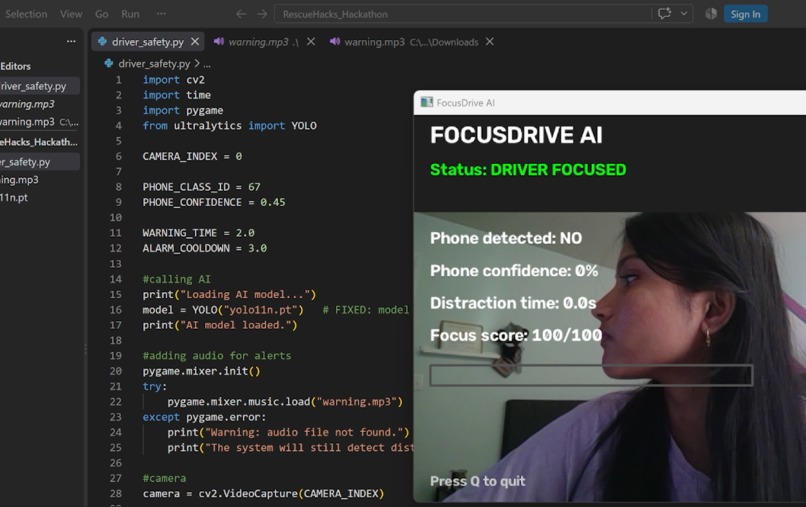The height and width of the screenshot is (507, 806).
Task: Open the chat icon in title bar
Action: point(664,13)
